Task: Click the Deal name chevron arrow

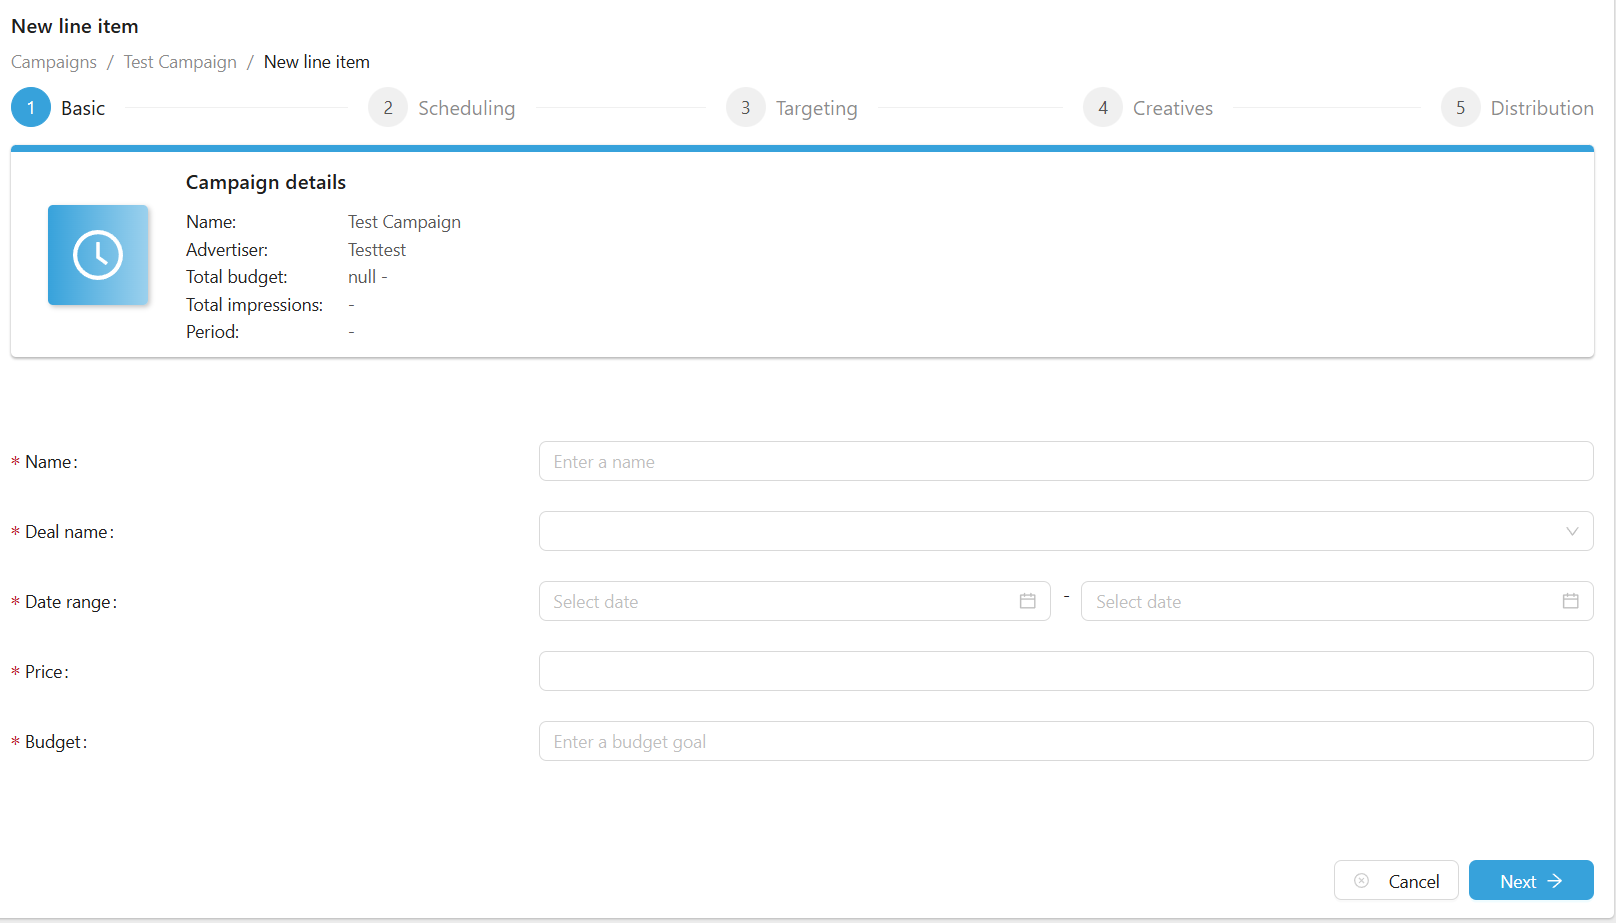Action: (x=1572, y=531)
